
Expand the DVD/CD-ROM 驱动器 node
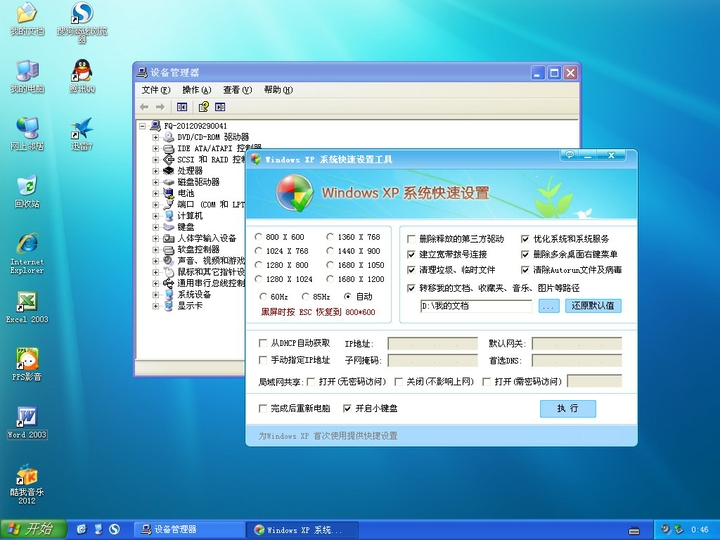(156, 137)
